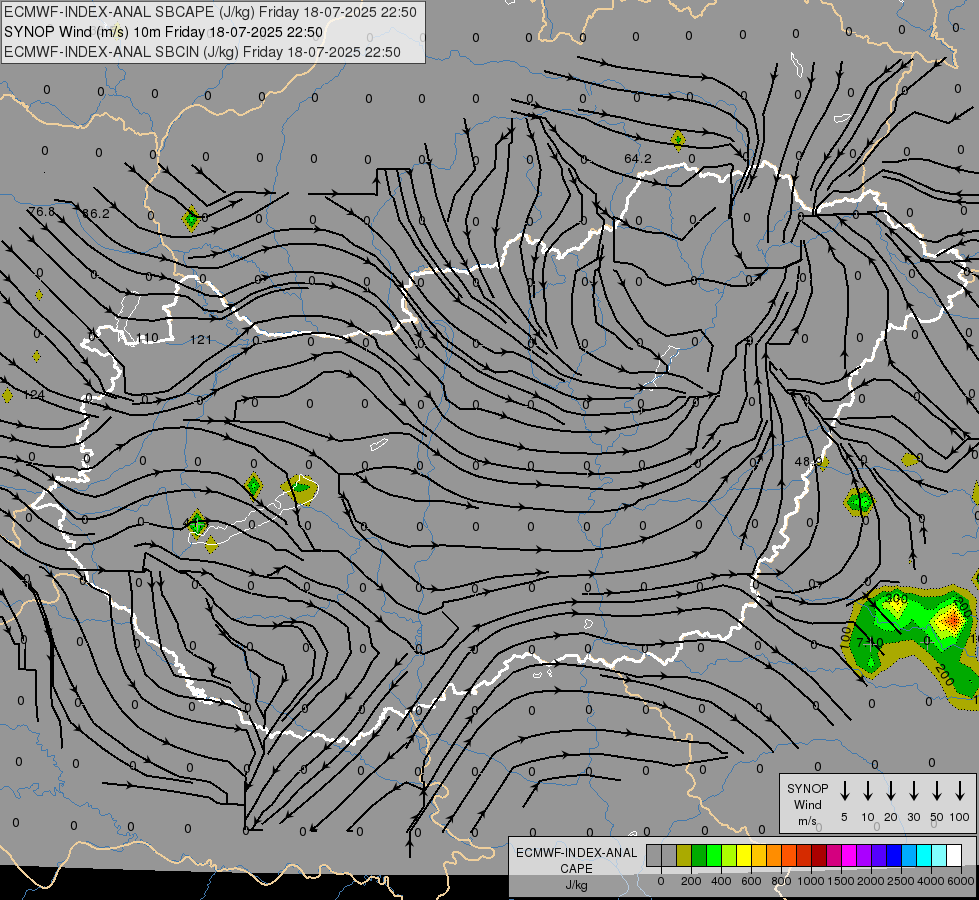This screenshot has height=900, width=979.
Task: Click the SBCIN title line at top
Action: (x=202, y=52)
